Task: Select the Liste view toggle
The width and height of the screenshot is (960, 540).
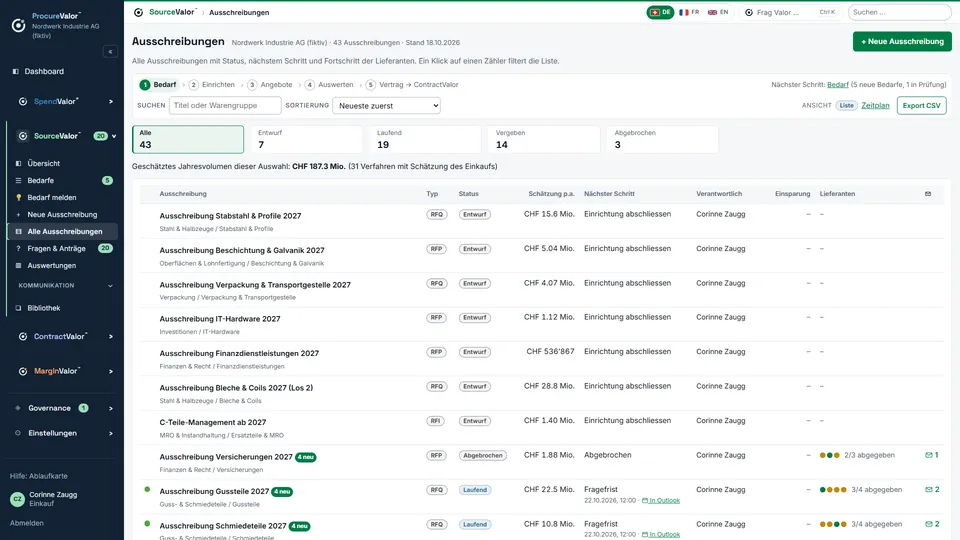Action: pos(846,105)
